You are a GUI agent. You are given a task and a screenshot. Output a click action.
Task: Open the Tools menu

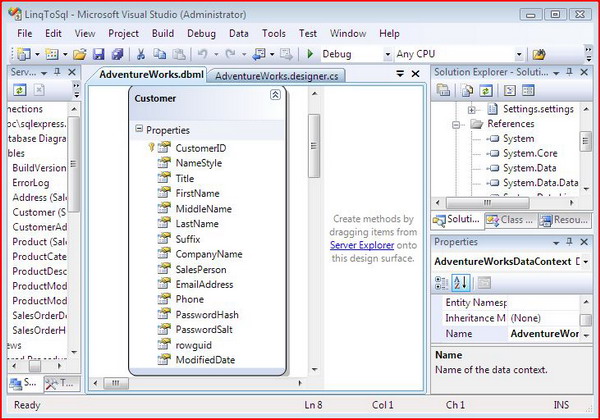click(x=274, y=34)
